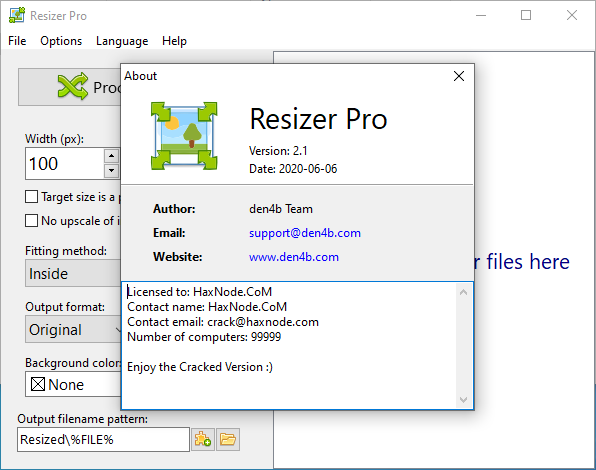Screen dimensions: 596x470
Task: Close the About dialog
Action: click(459, 76)
